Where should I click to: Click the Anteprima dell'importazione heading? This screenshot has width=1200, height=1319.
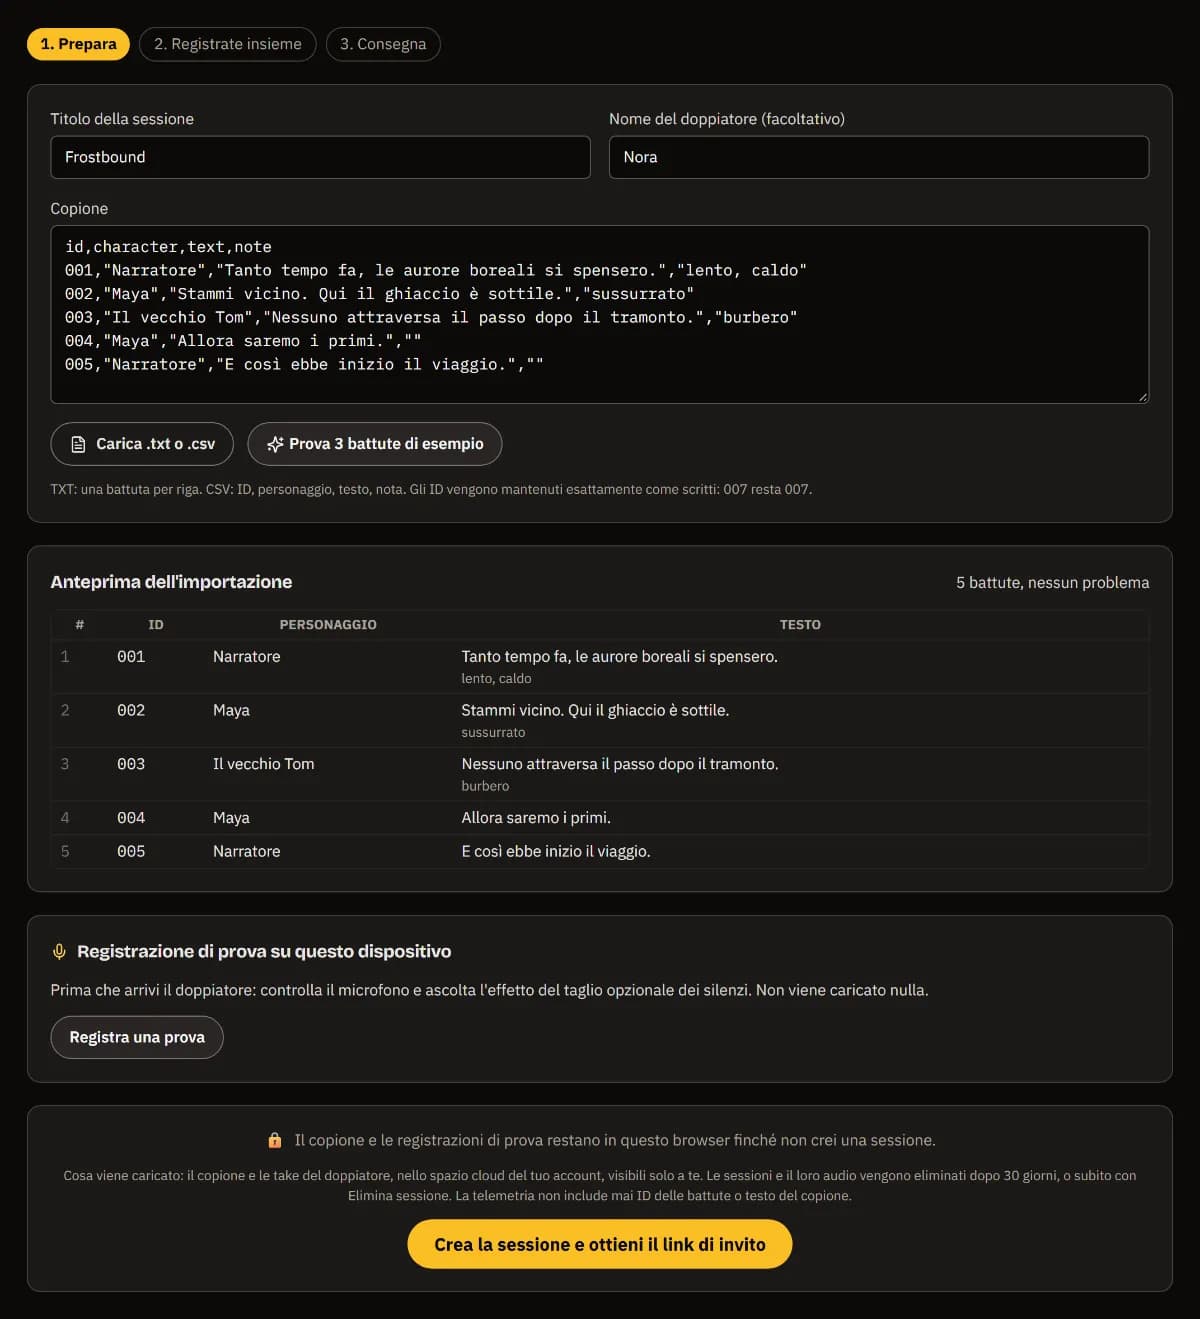tap(171, 582)
